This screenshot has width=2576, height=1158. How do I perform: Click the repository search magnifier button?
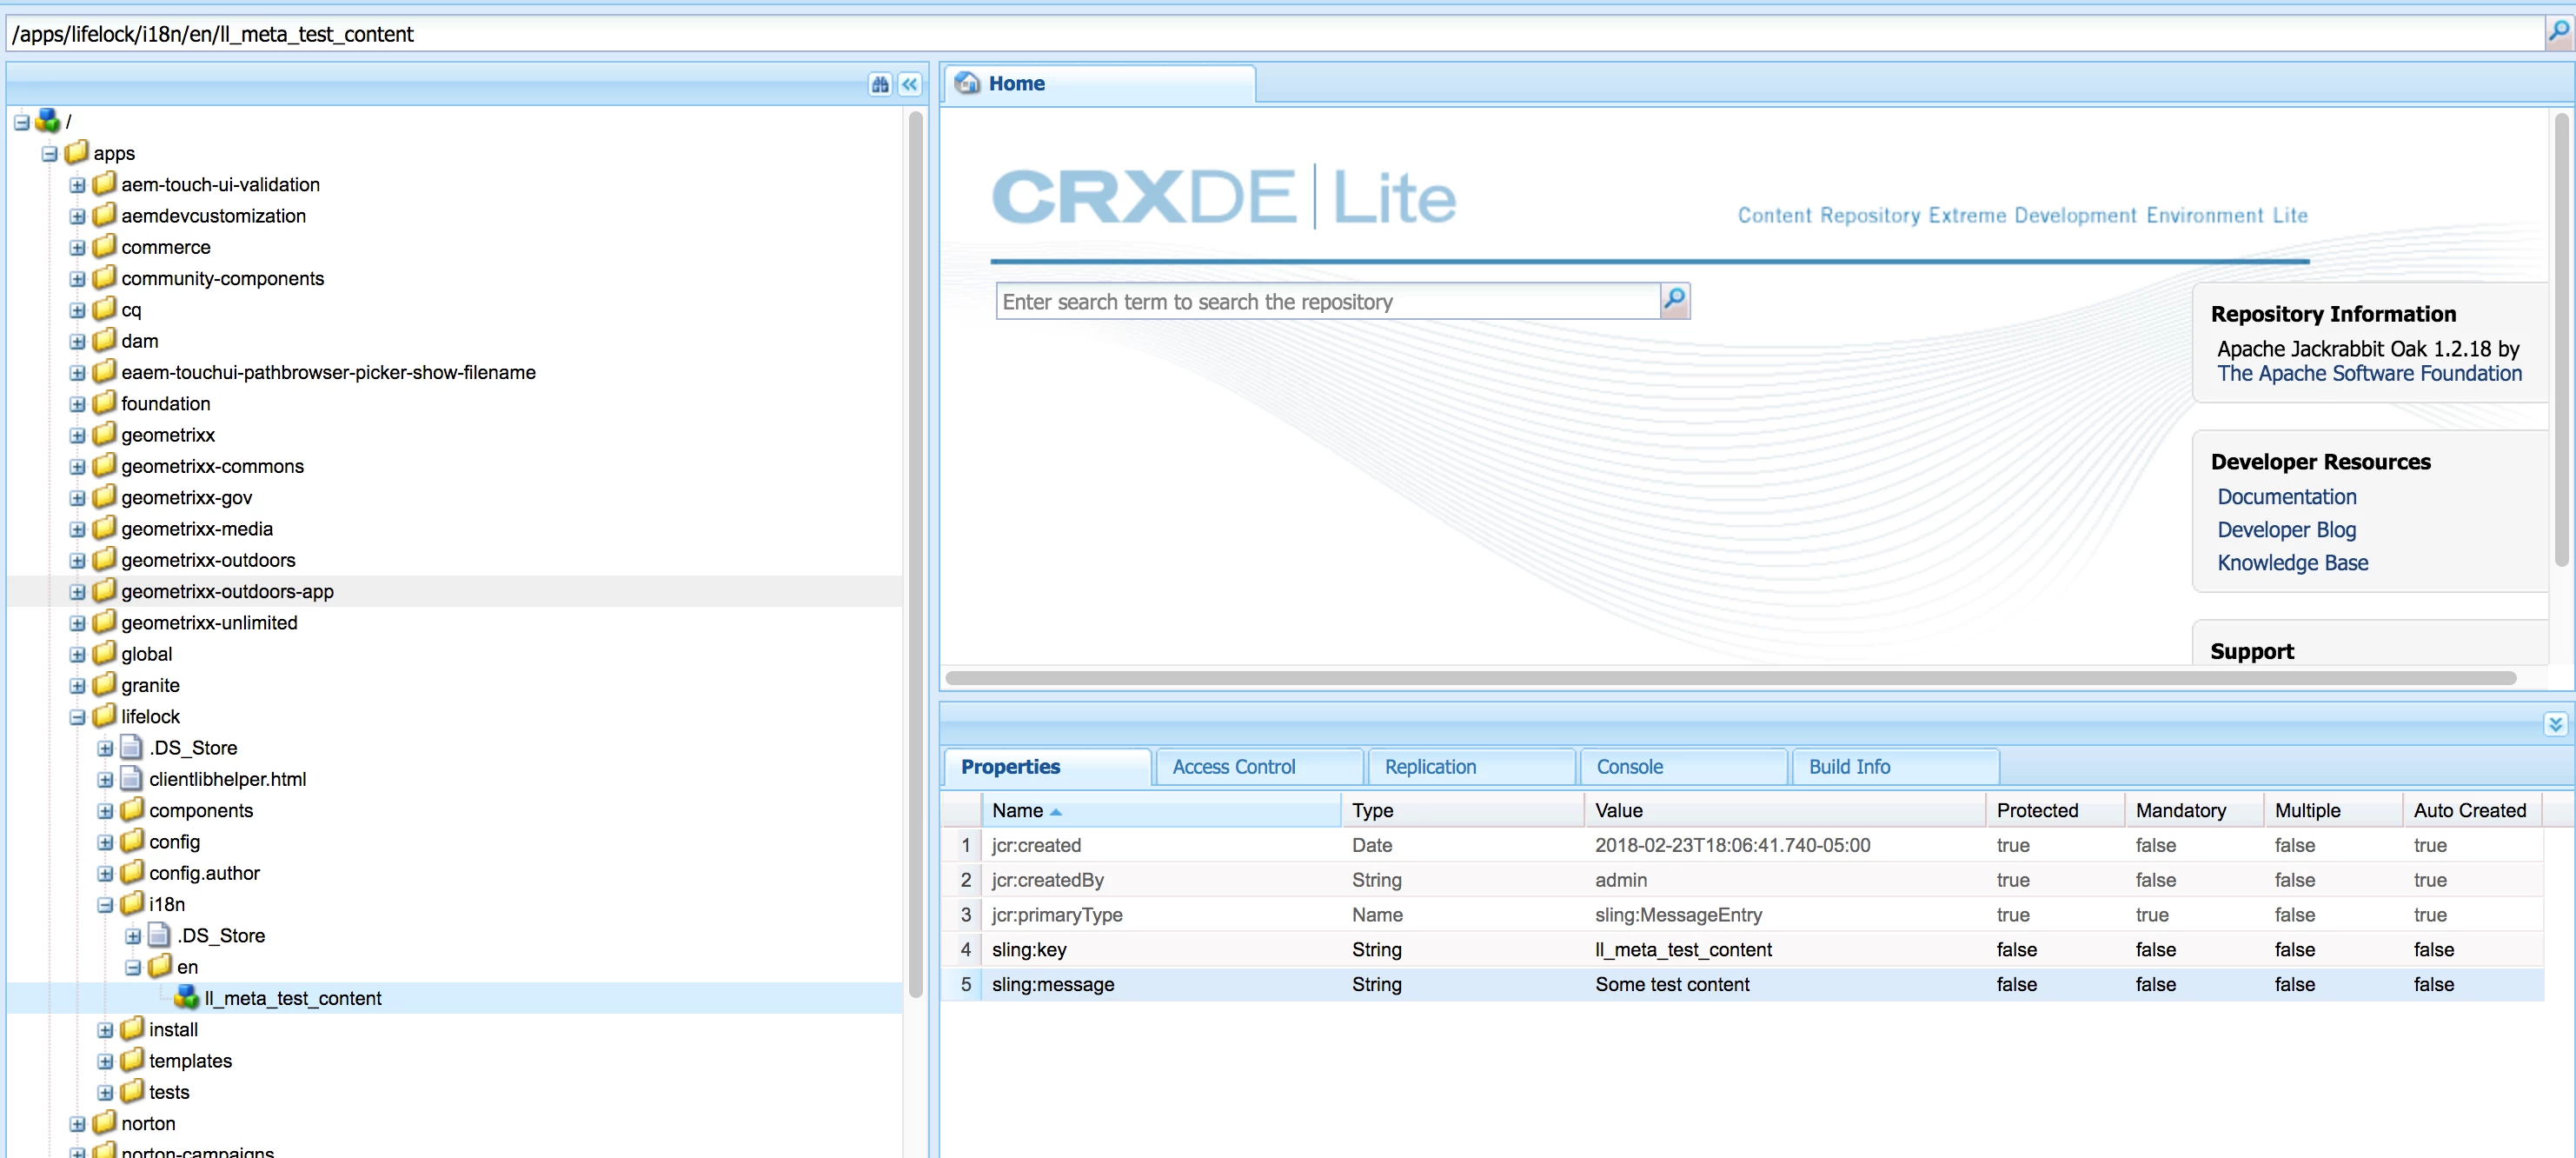(x=1674, y=300)
